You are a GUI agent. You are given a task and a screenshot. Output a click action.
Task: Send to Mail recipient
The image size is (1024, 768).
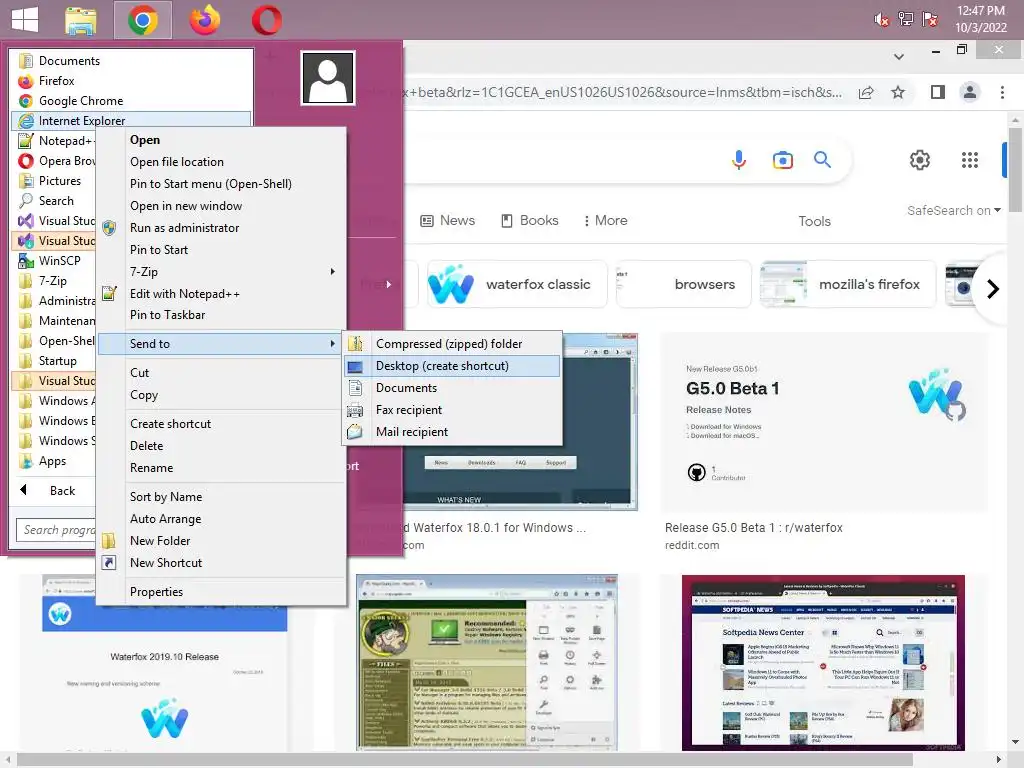coord(452,432)
